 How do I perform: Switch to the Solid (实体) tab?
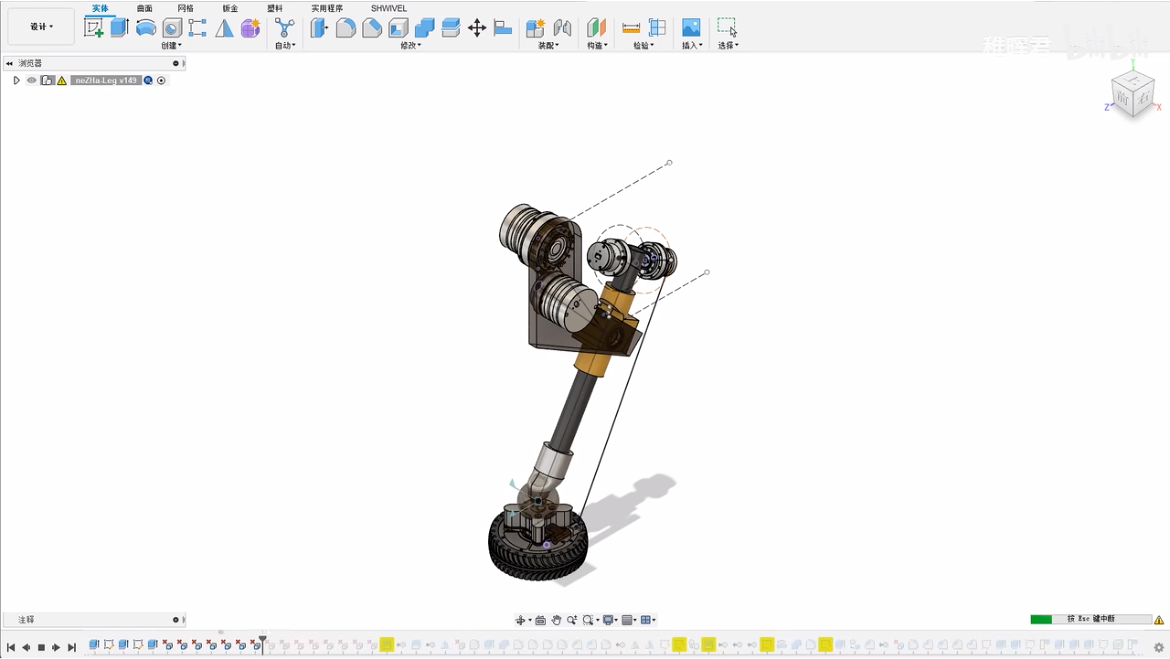[100, 8]
